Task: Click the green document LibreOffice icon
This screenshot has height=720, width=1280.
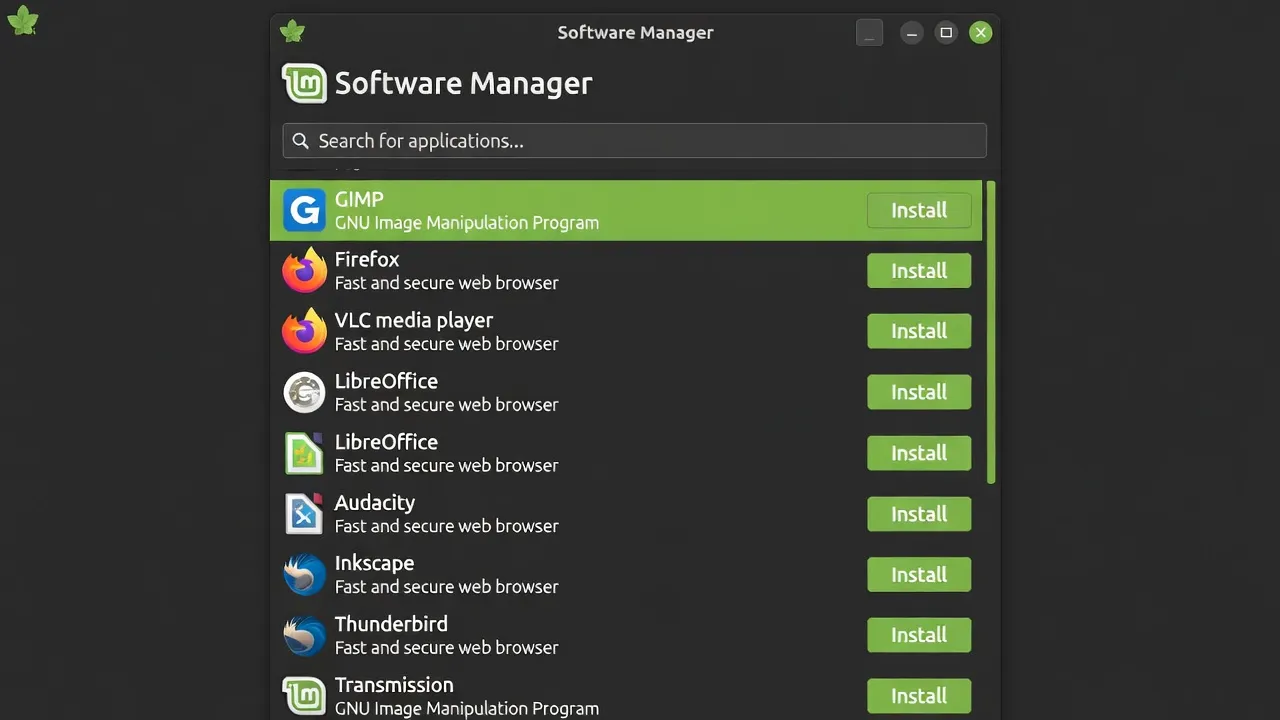Action: 304,453
